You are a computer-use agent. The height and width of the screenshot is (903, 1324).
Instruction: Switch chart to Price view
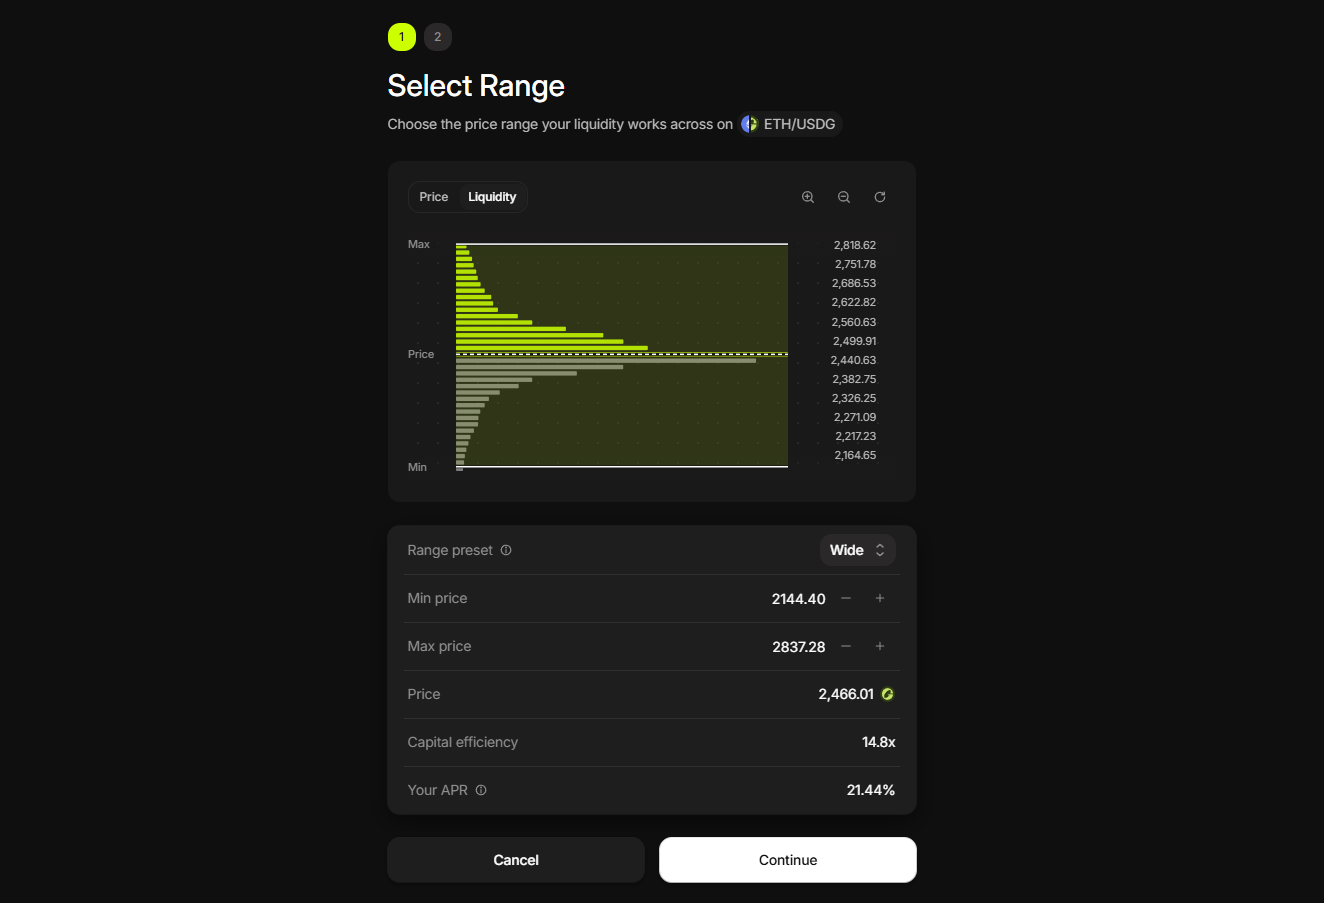coord(434,197)
